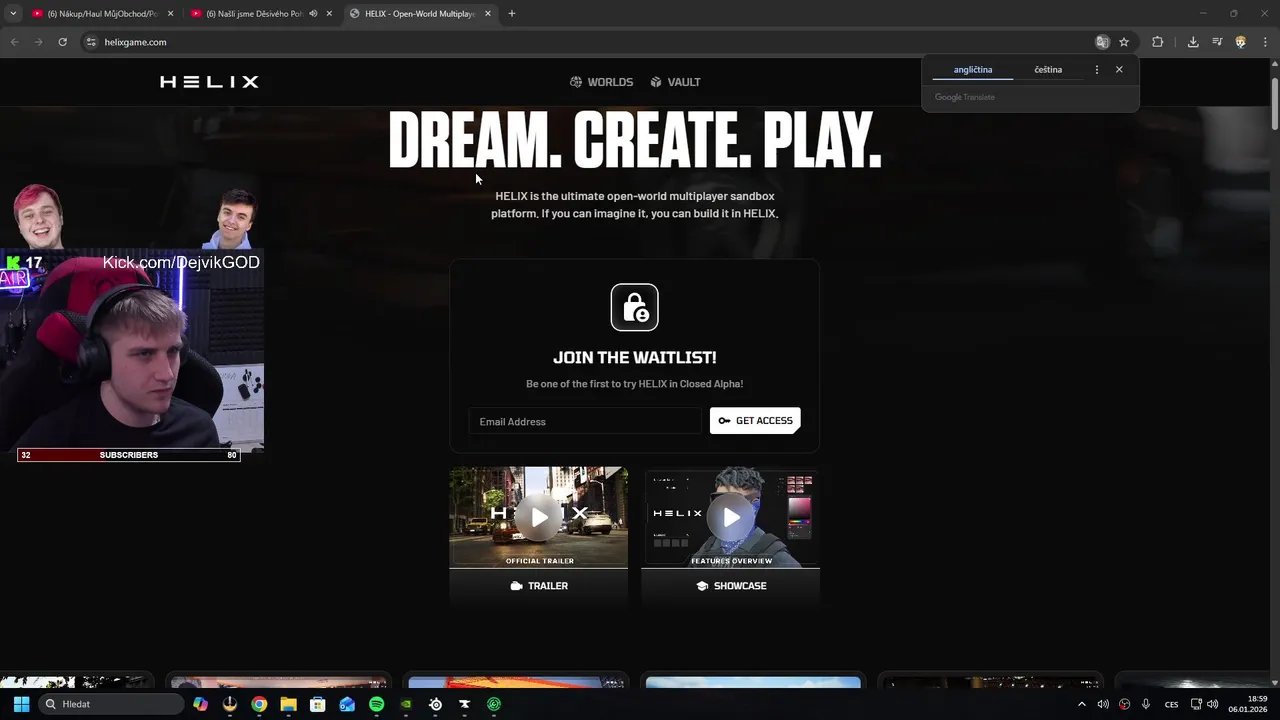Click the taskbar Hledat search box
Viewport: 1280px width, 720px height.
111,704
